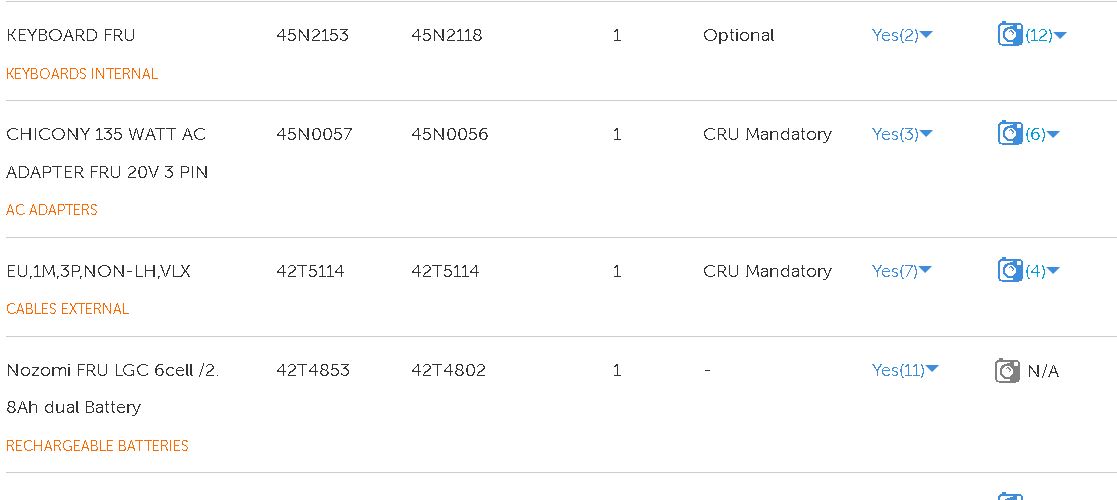Open the (4) images dropdown for cable
Viewport: 1117px width, 500px height.
point(1042,271)
